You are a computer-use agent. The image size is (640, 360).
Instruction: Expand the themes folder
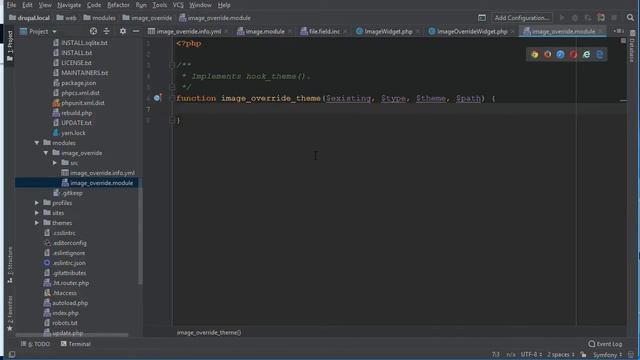click(37, 223)
